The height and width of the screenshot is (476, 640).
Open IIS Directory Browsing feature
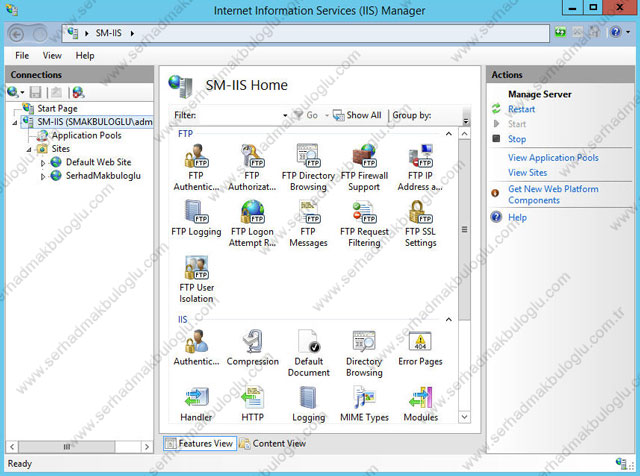coord(364,353)
